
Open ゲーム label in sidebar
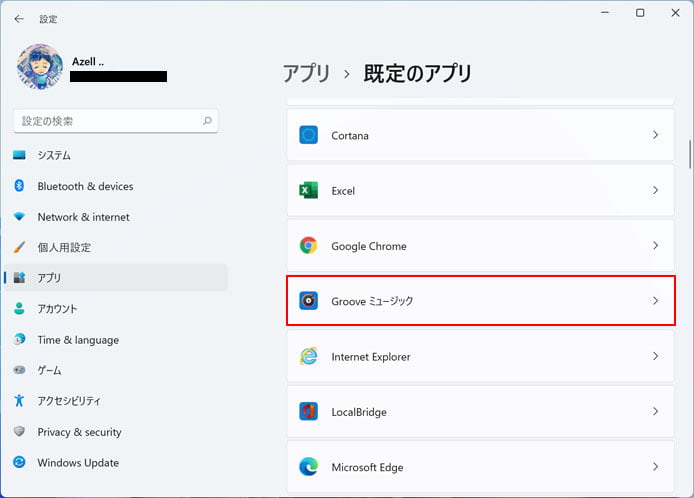[x=49, y=370]
